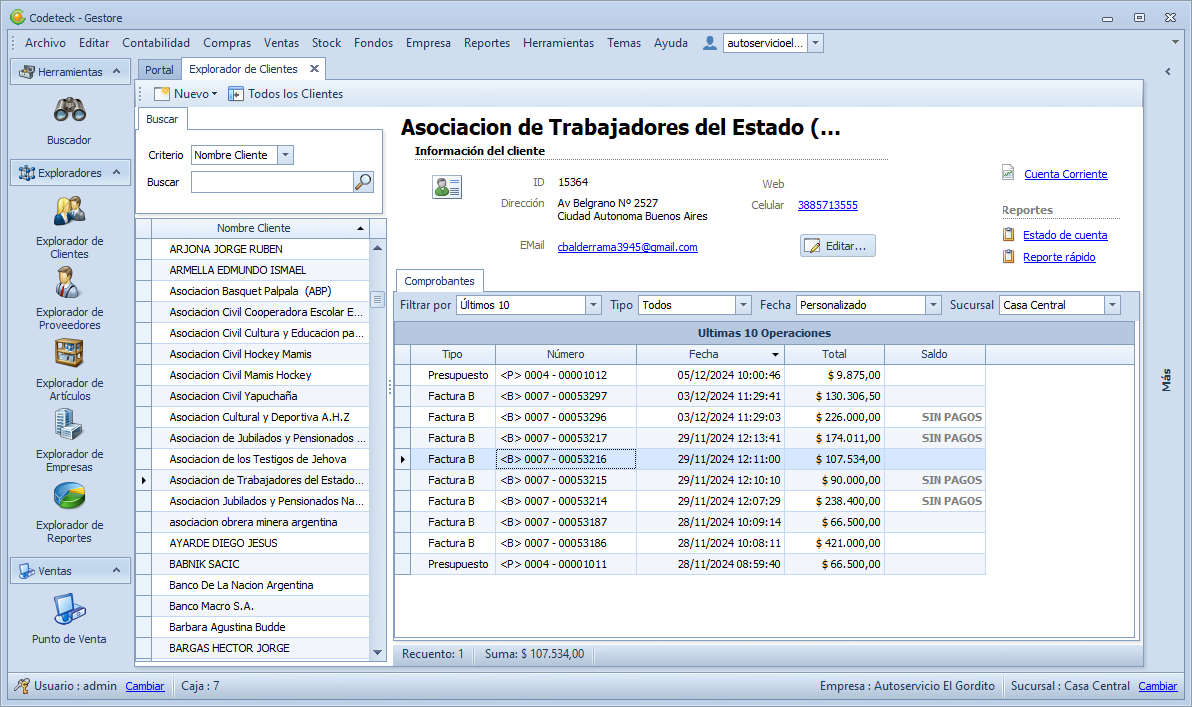Open the Sucursal combo box
The image size is (1192, 707).
coord(1112,305)
